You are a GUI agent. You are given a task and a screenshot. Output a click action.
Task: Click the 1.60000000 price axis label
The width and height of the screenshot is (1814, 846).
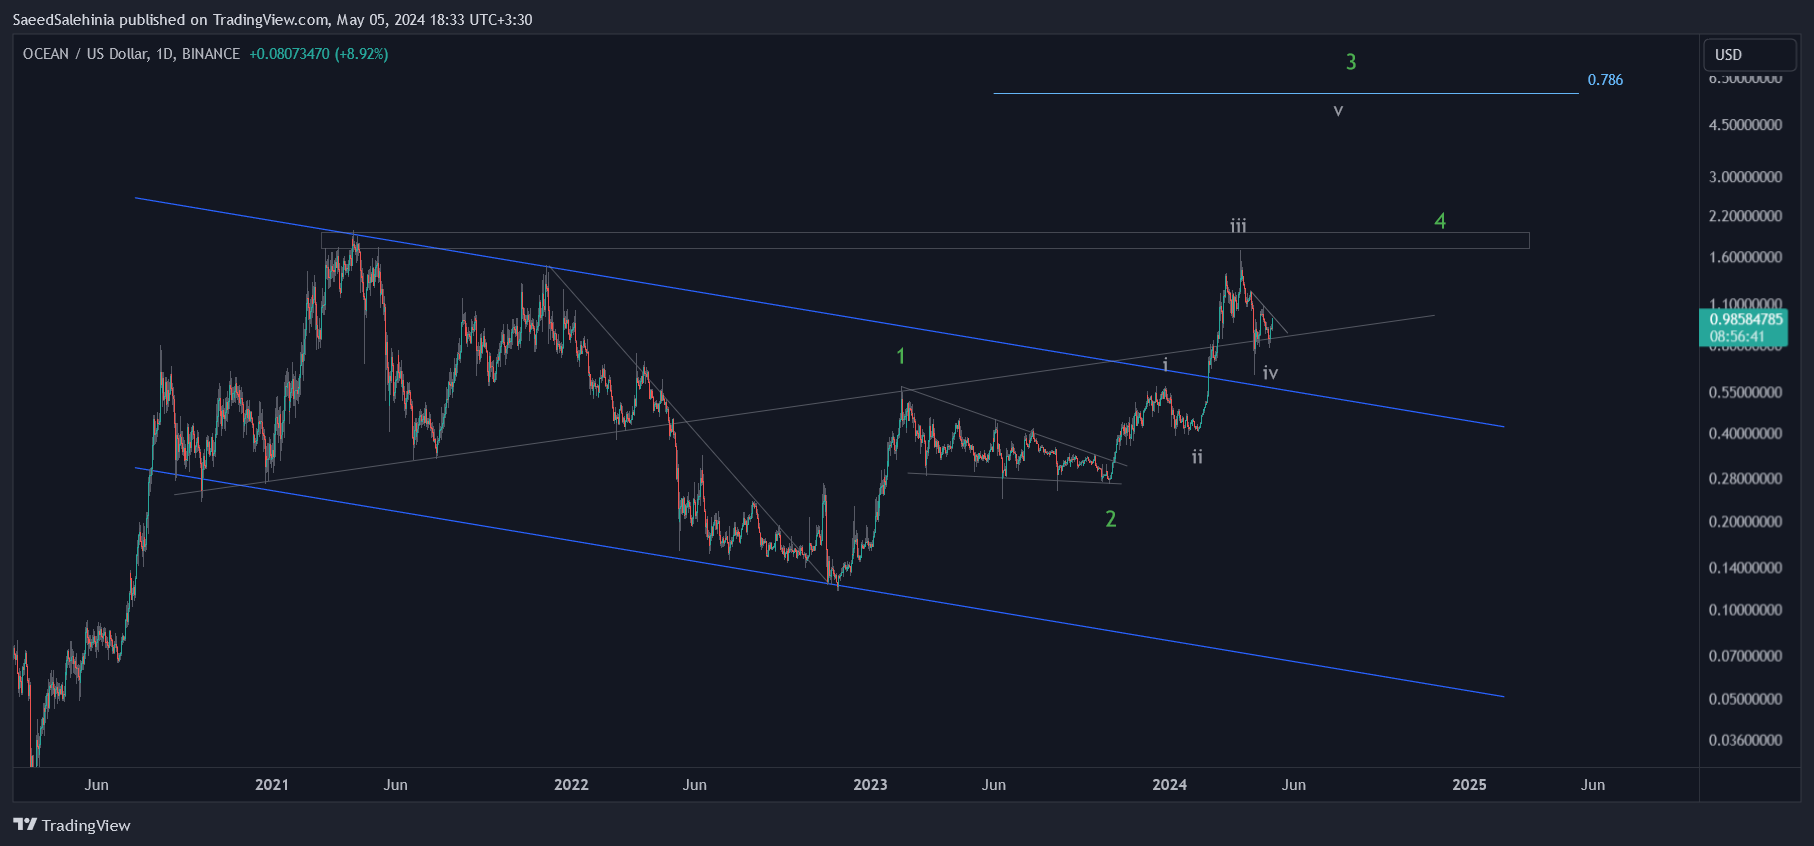click(1745, 257)
